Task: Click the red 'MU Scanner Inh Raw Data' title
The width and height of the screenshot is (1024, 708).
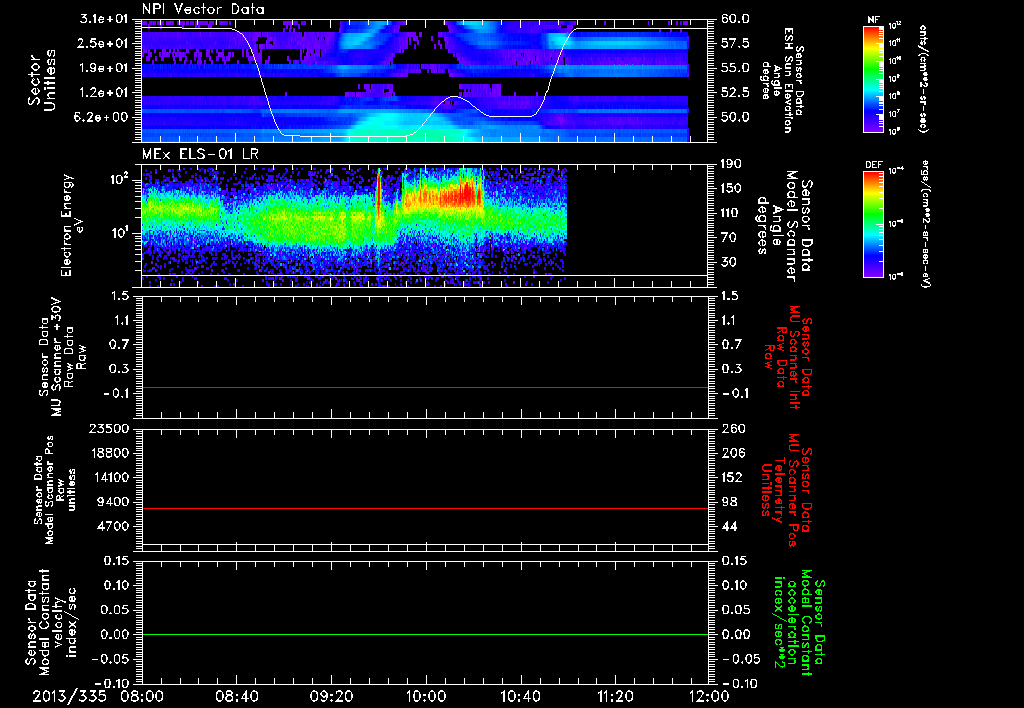Action: tap(790, 357)
